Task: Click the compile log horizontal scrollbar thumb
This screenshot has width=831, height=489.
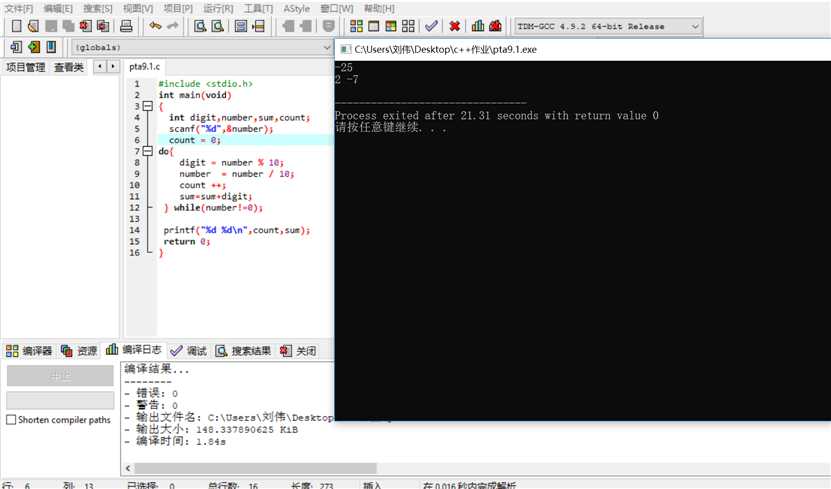Action: pos(255,468)
